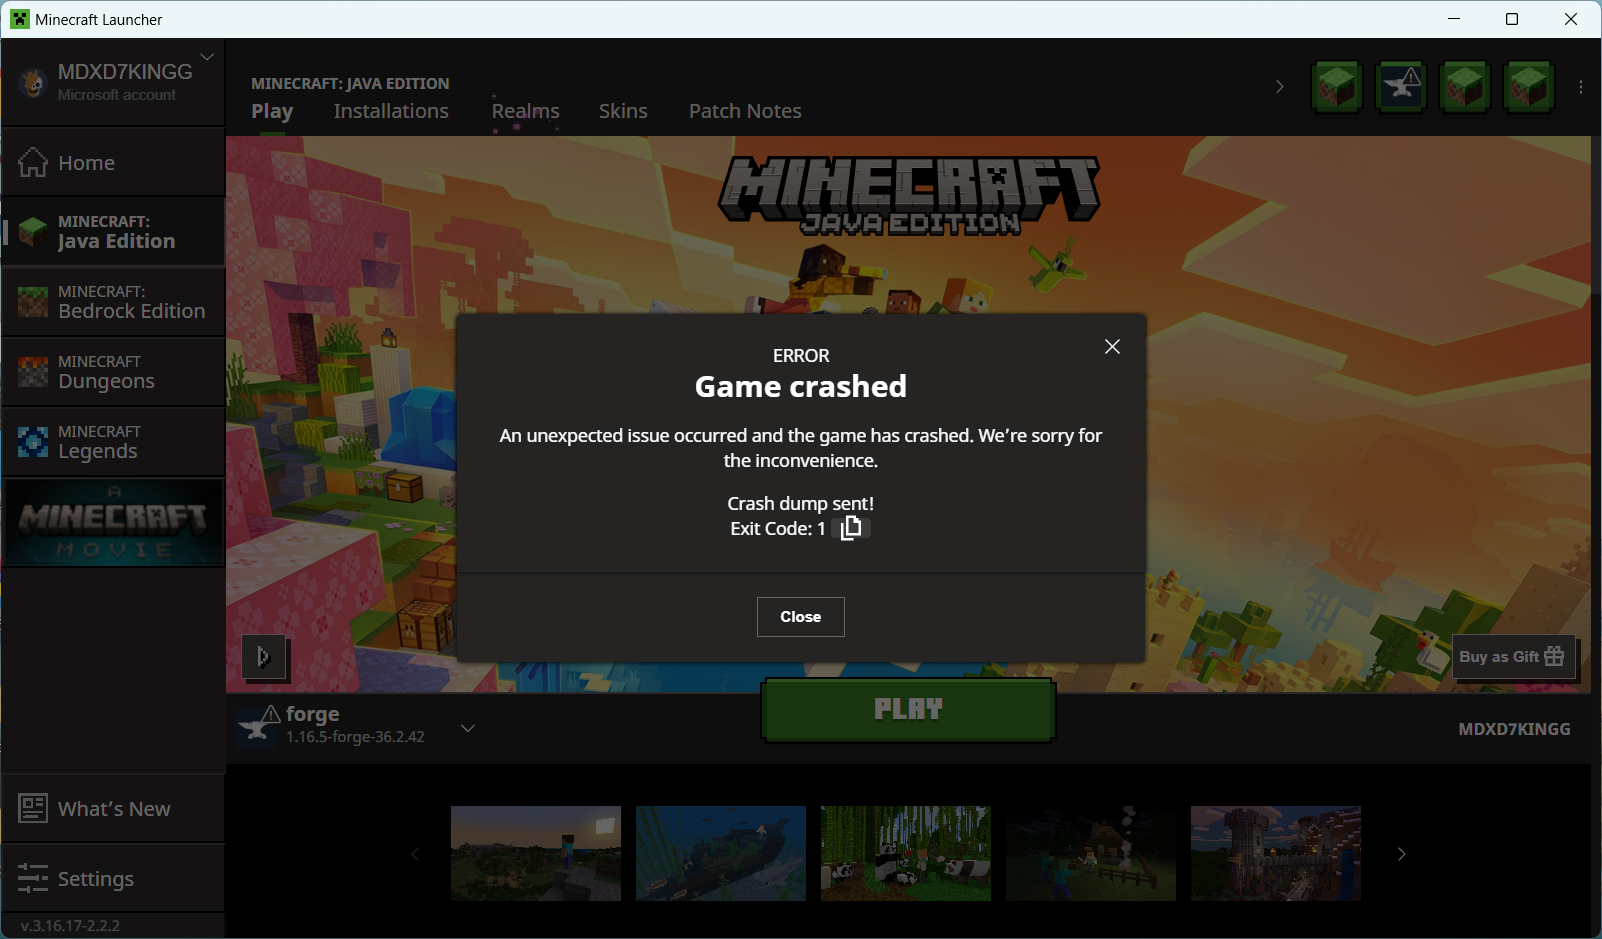Click the "Crash dump sent!" message
Image resolution: width=1602 pixels, height=939 pixels.
point(801,504)
